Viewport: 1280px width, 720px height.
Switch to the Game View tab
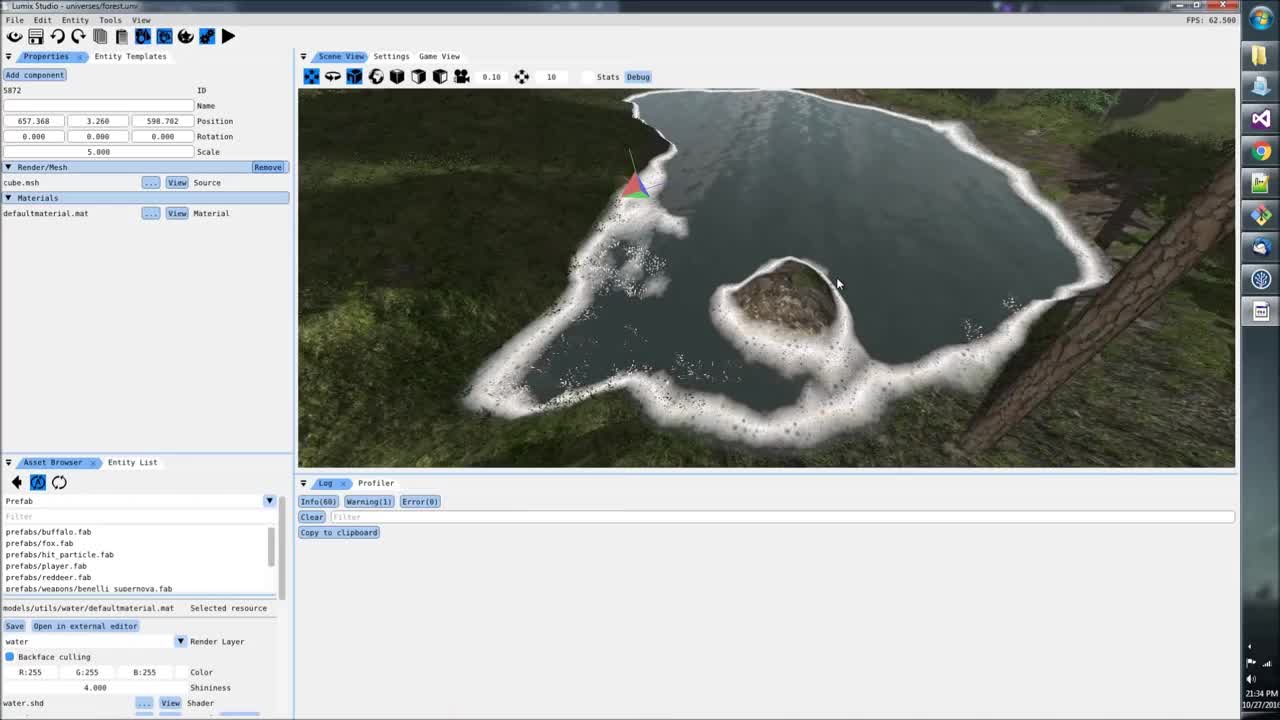tap(439, 57)
